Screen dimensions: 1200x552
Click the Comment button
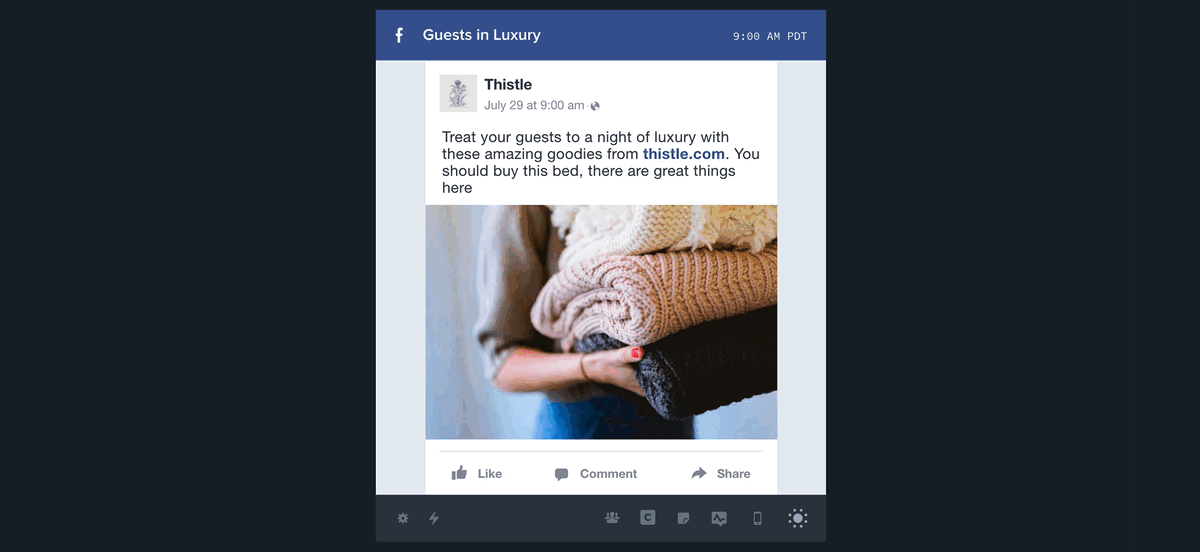[595, 473]
